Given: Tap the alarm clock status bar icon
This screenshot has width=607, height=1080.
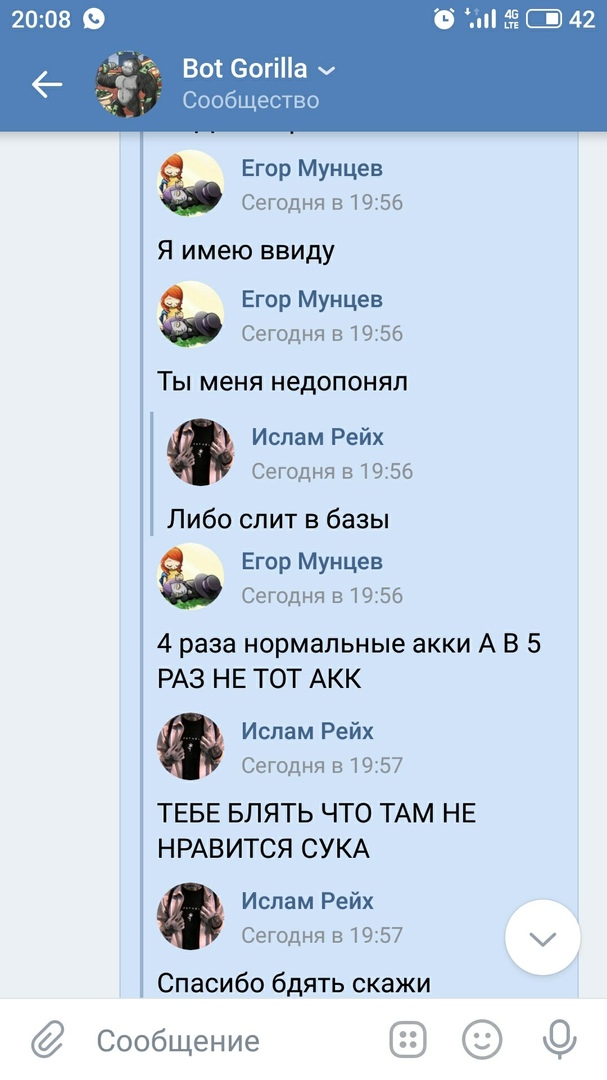Looking at the screenshot, I should 444,19.
